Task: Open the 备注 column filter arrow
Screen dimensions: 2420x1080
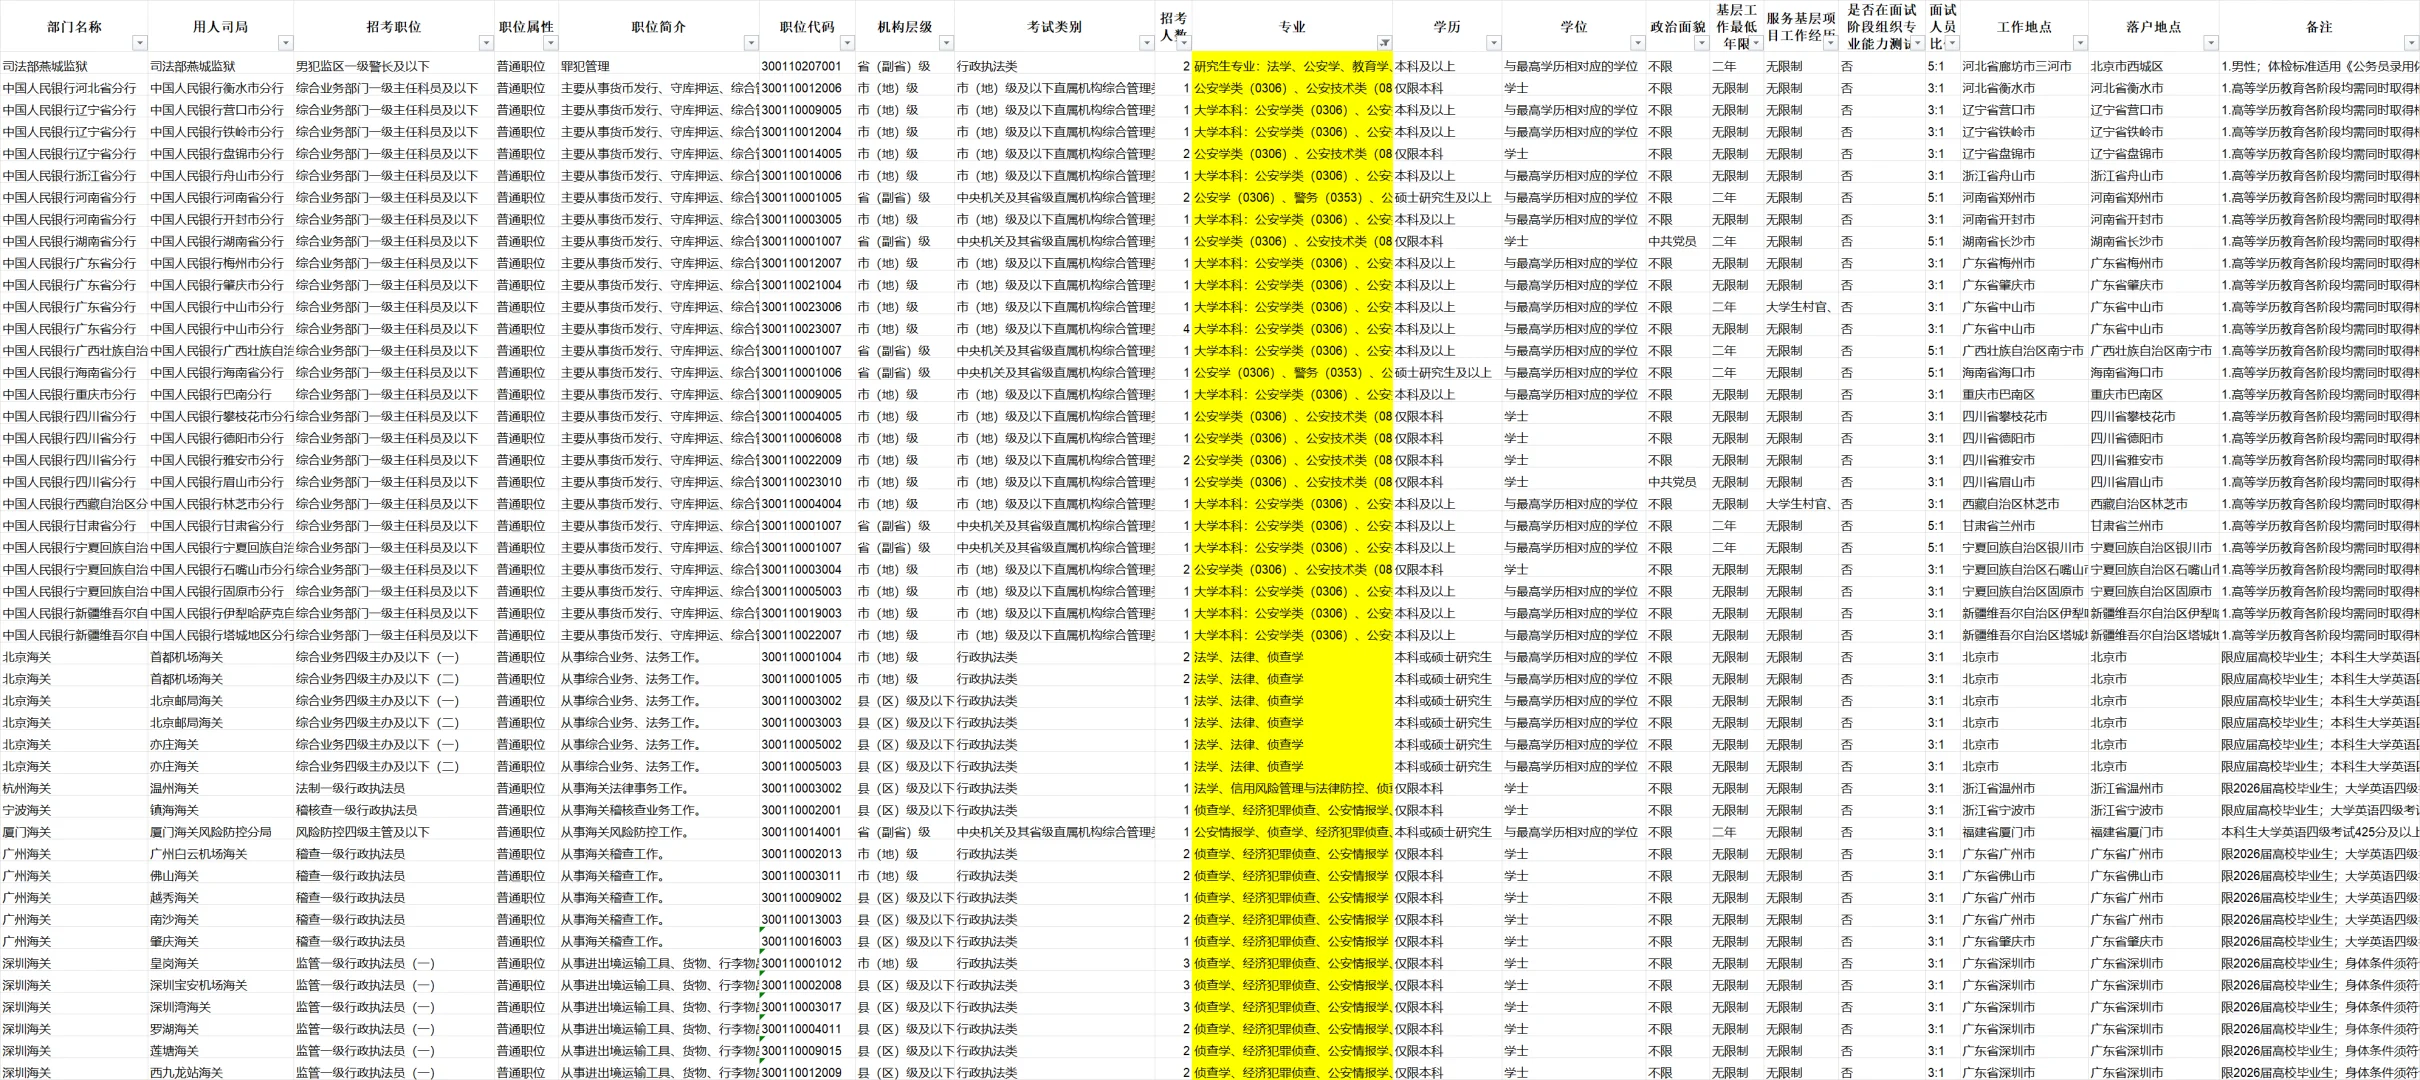Action: tap(2411, 43)
